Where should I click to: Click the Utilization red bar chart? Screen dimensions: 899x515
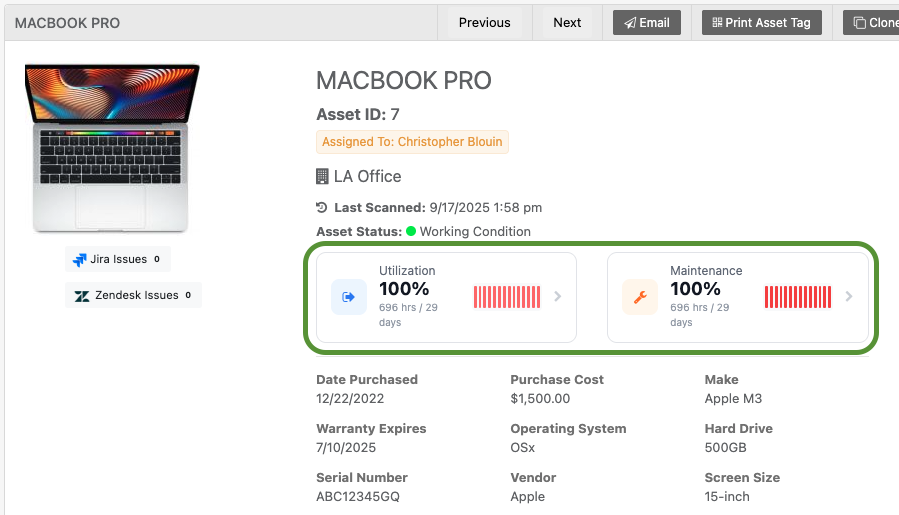coord(507,297)
